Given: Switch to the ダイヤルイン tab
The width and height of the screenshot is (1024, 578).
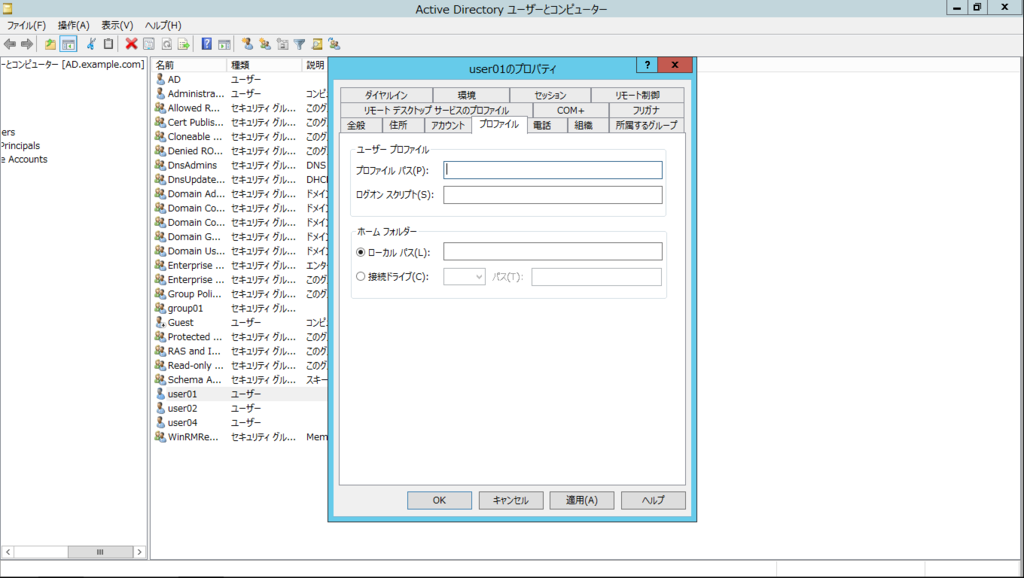Looking at the screenshot, I should click(386, 95).
